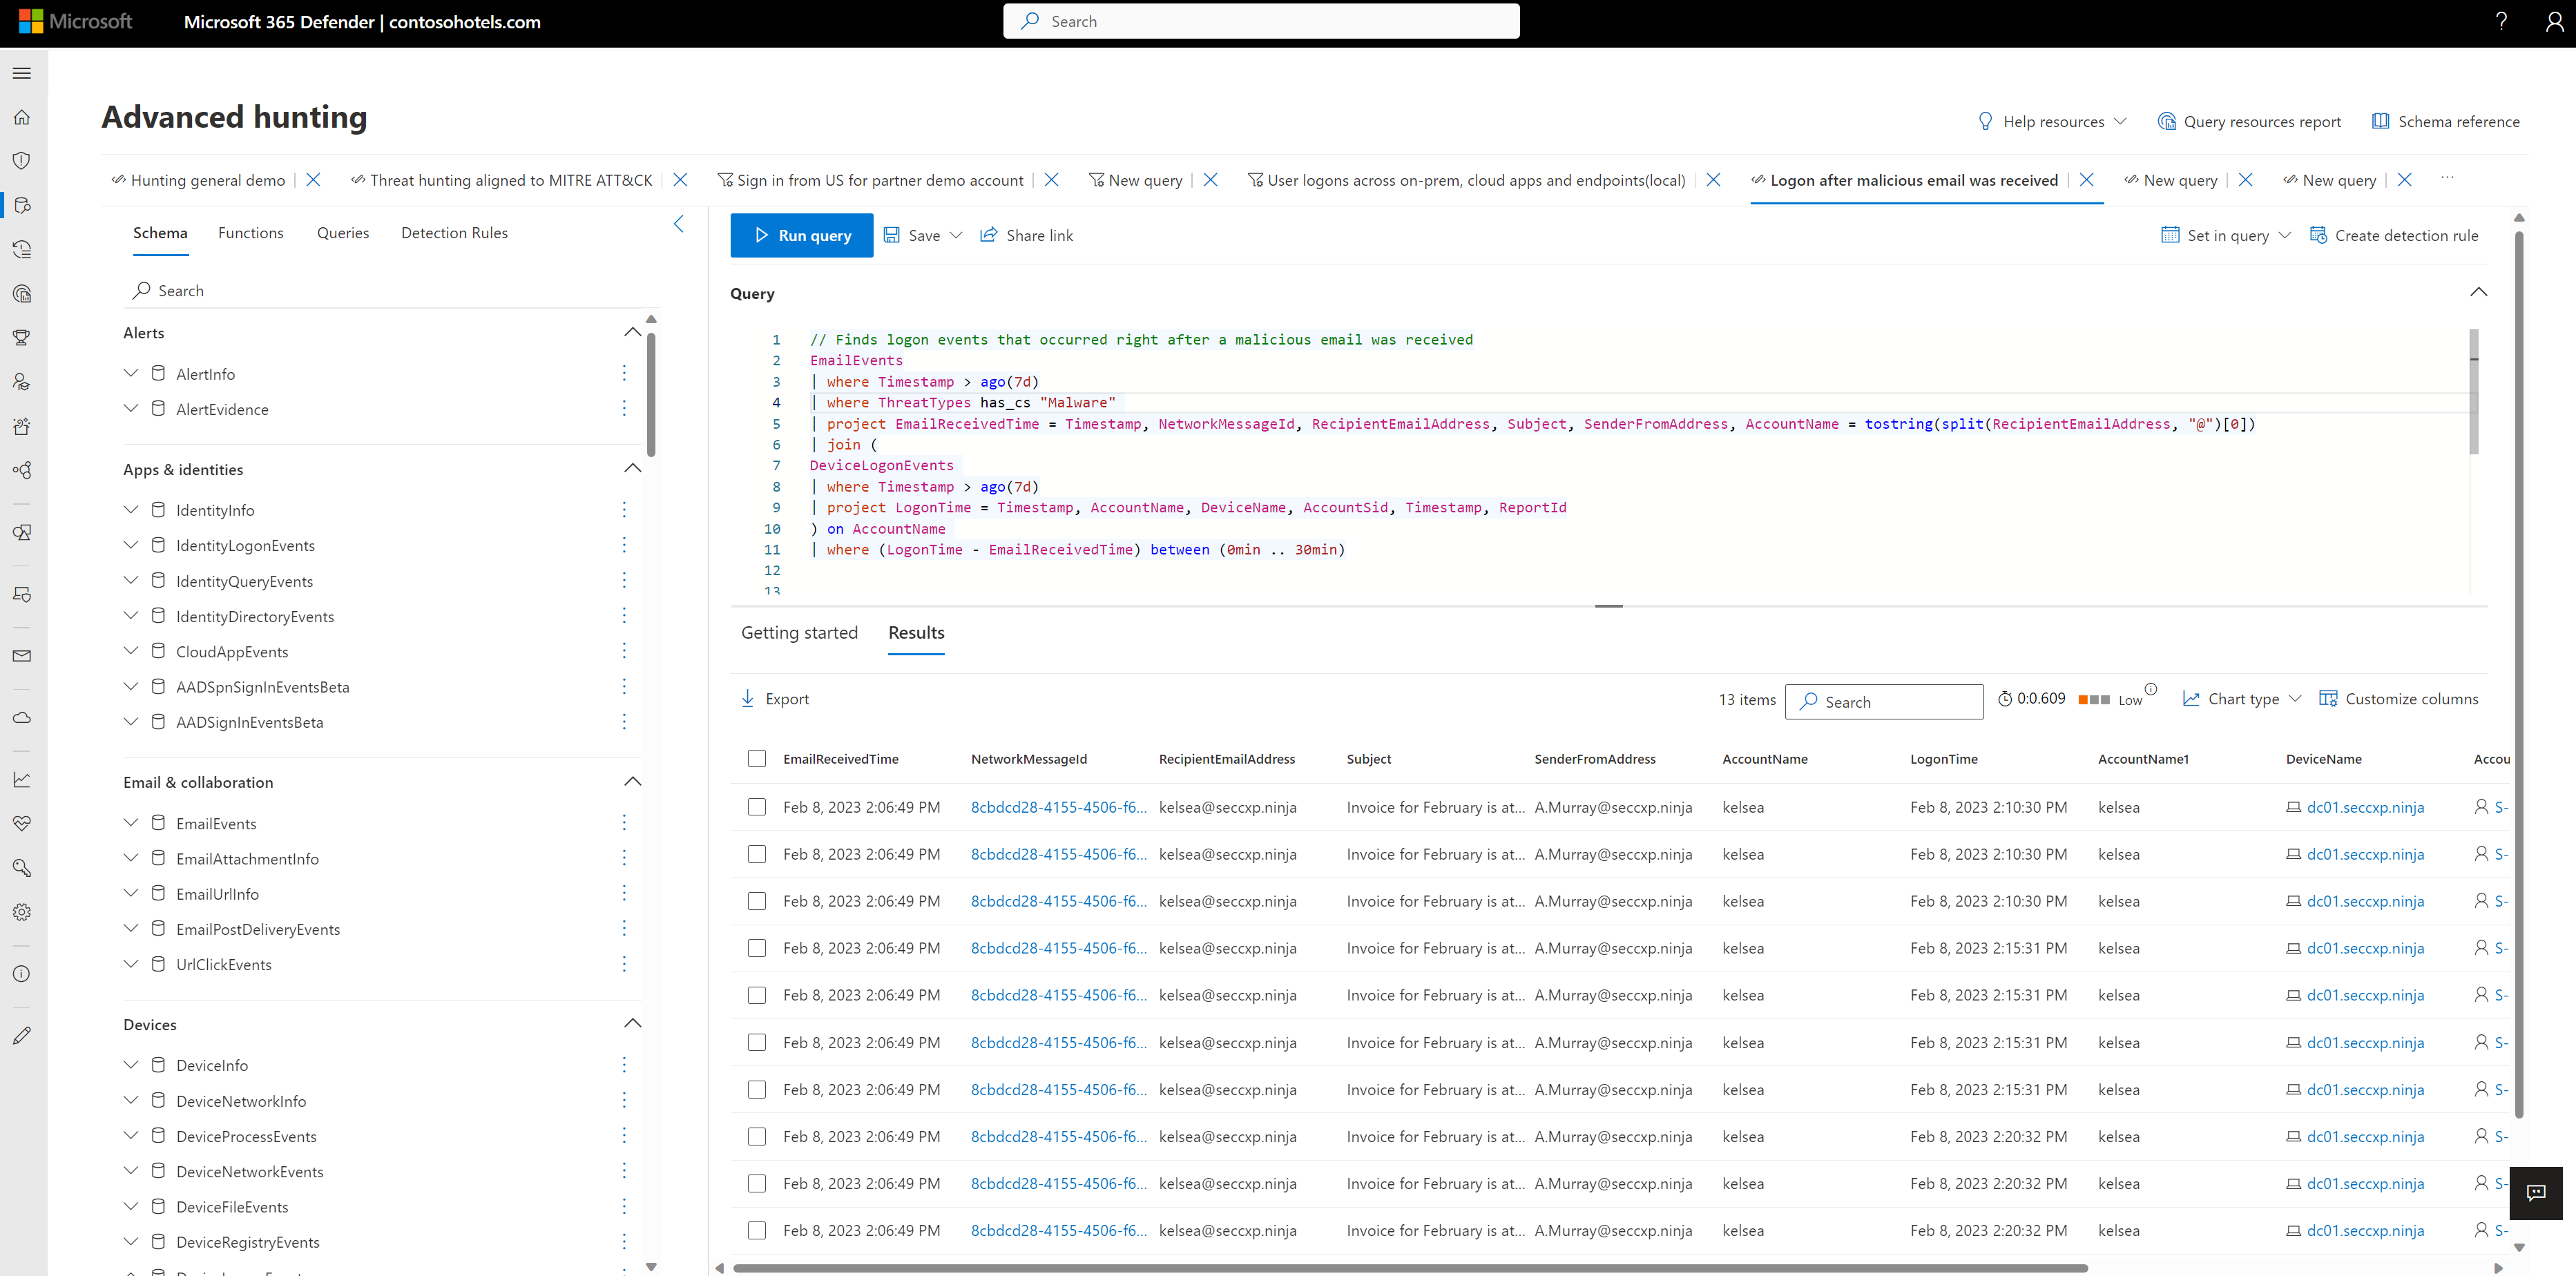The image size is (2576, 1276).
Task: Click the Run query button
Action: click(x=801, y=235)
